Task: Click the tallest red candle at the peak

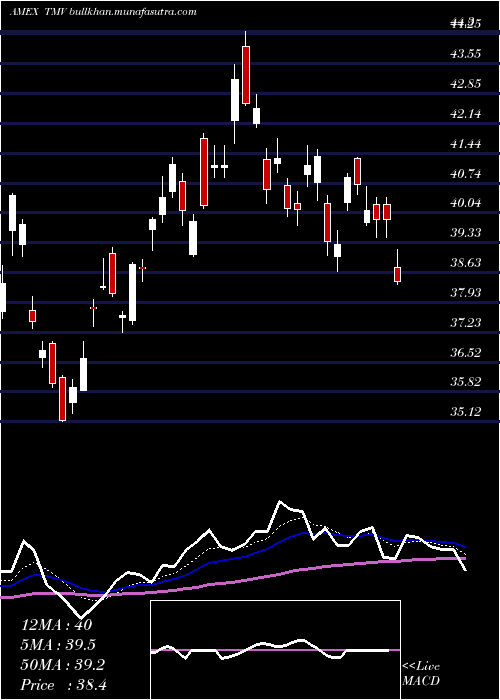Action: coord(246,75)
